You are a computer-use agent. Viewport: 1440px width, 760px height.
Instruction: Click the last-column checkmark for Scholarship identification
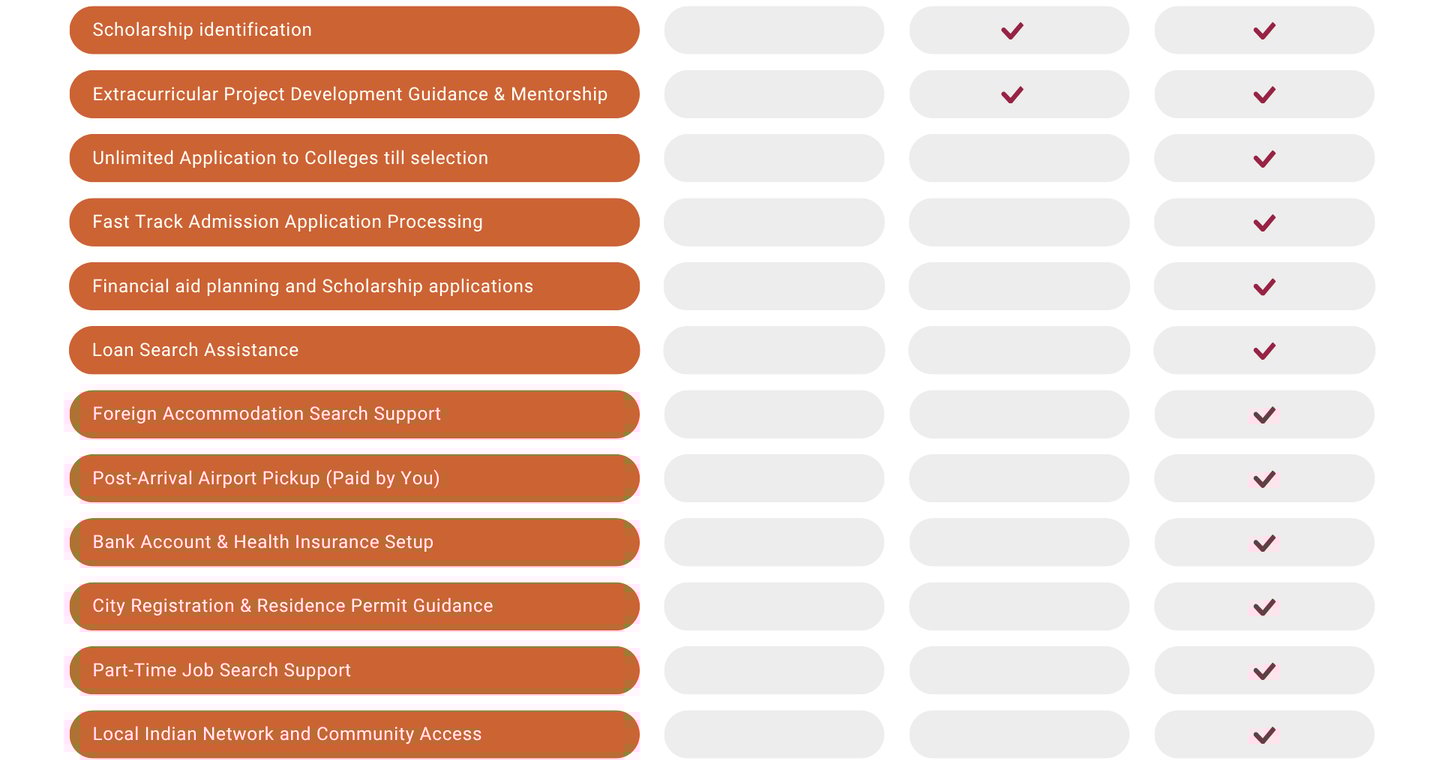1264,31
